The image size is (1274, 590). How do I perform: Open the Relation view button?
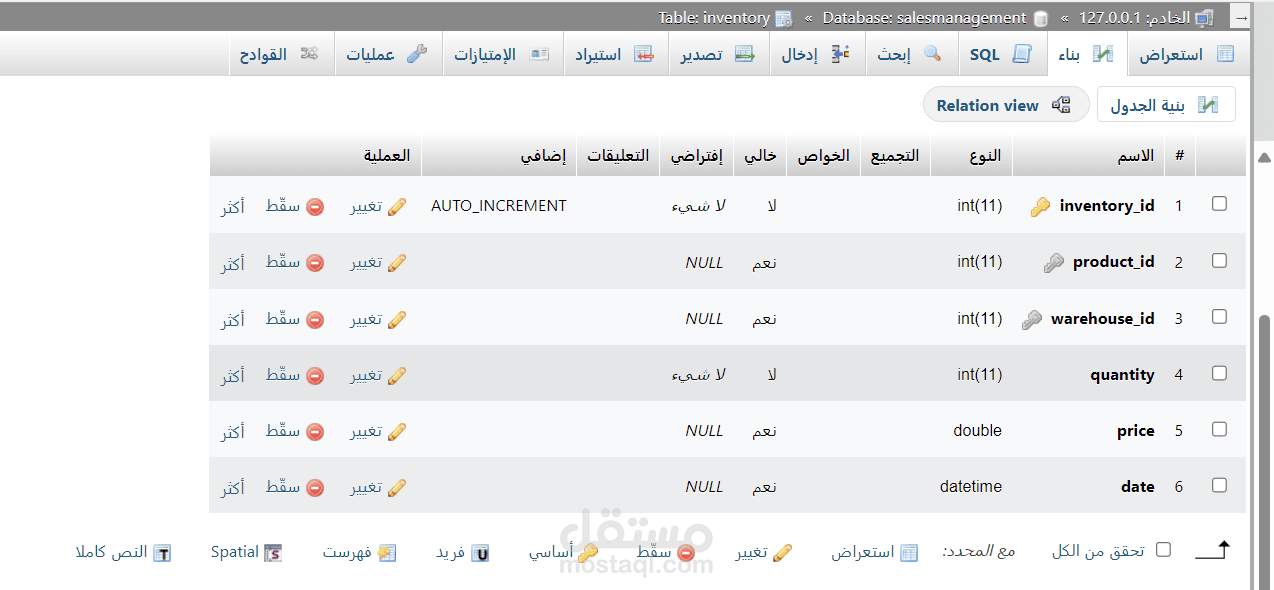point(1004,105)
